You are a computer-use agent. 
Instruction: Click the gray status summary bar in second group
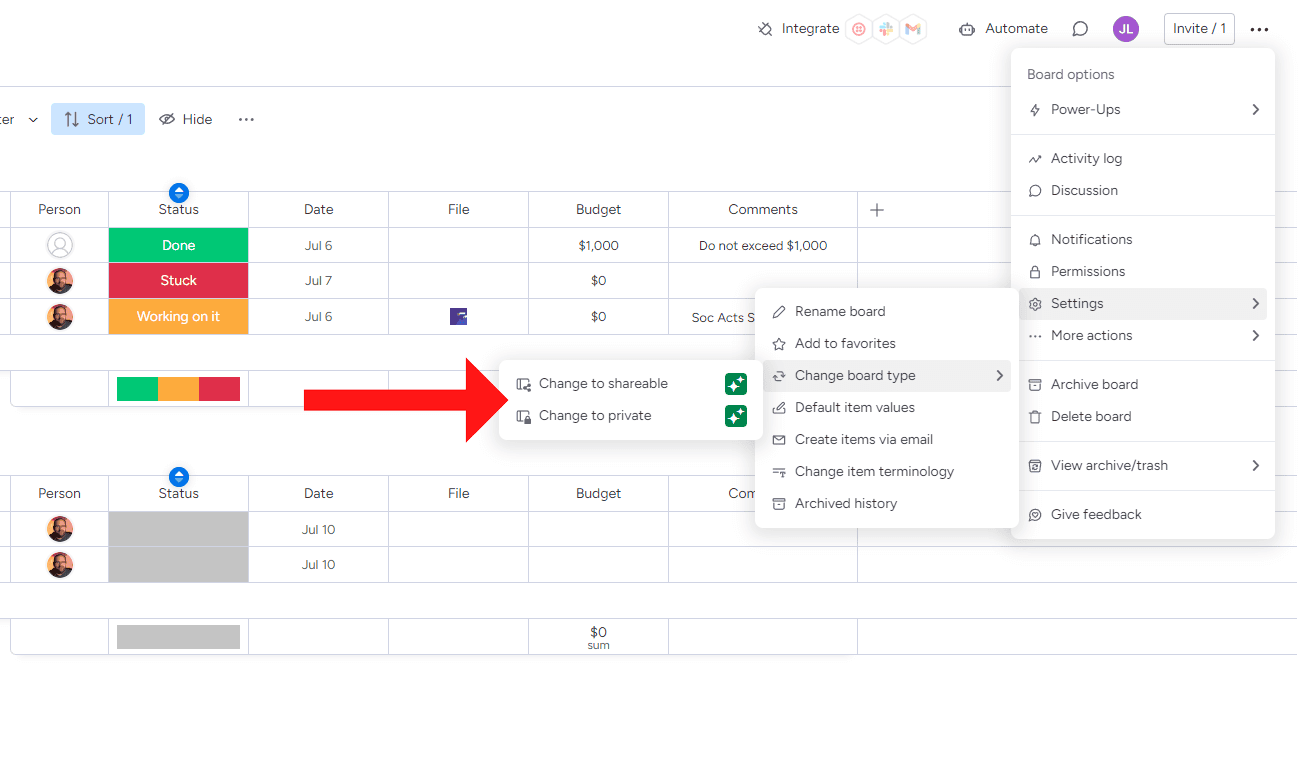pyautogui.click(x=178, y=637)
